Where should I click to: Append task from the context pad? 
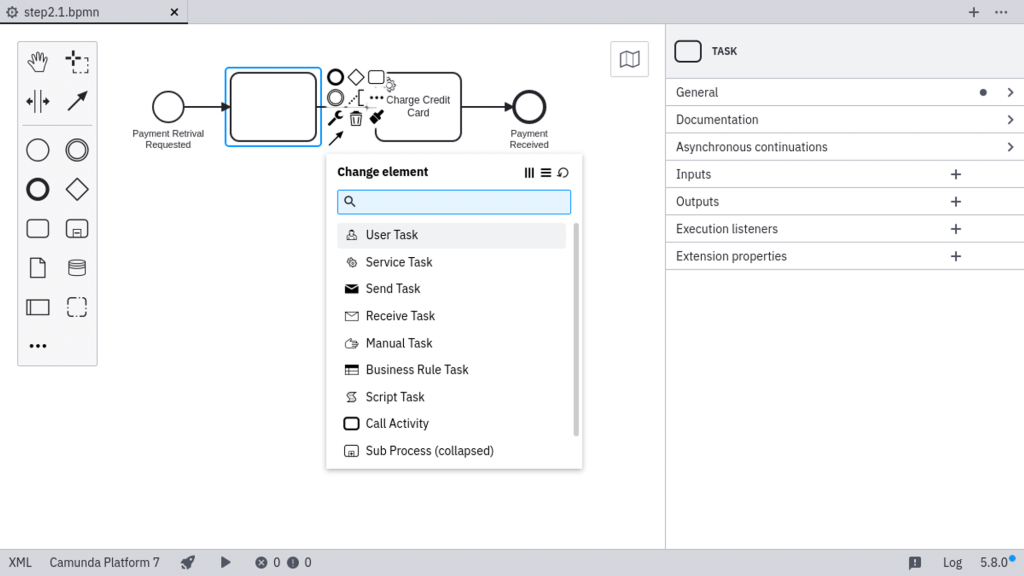point(376,77)
